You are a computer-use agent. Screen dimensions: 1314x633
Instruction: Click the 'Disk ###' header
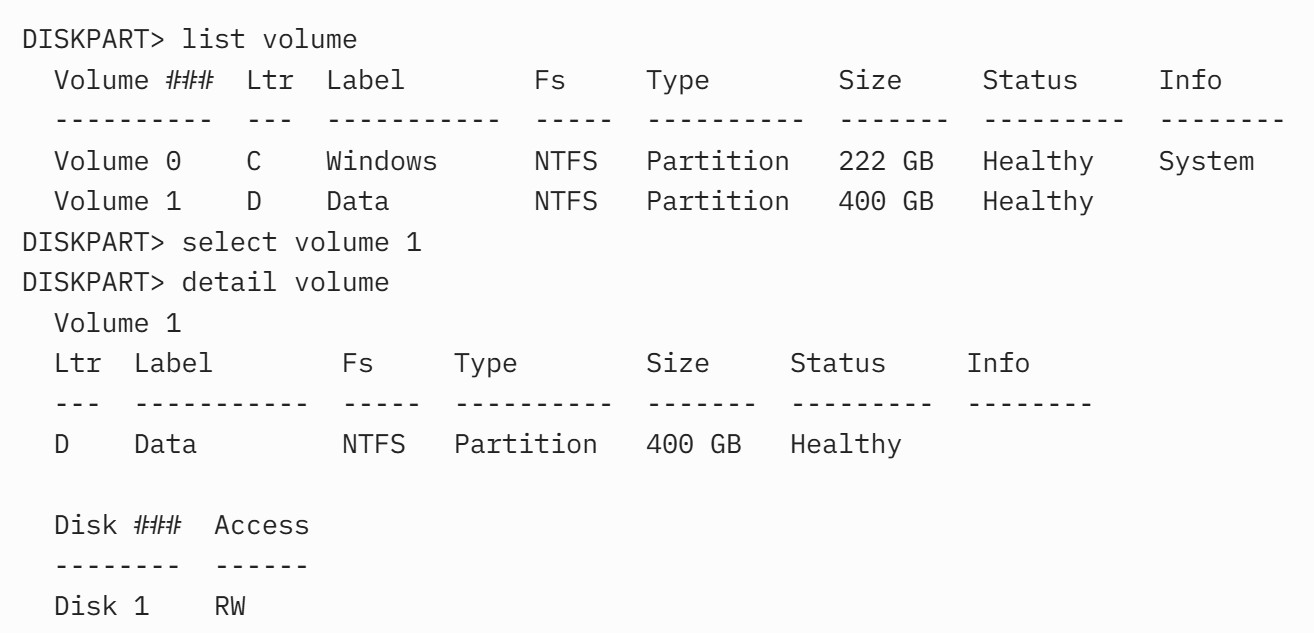pos(117,524)
